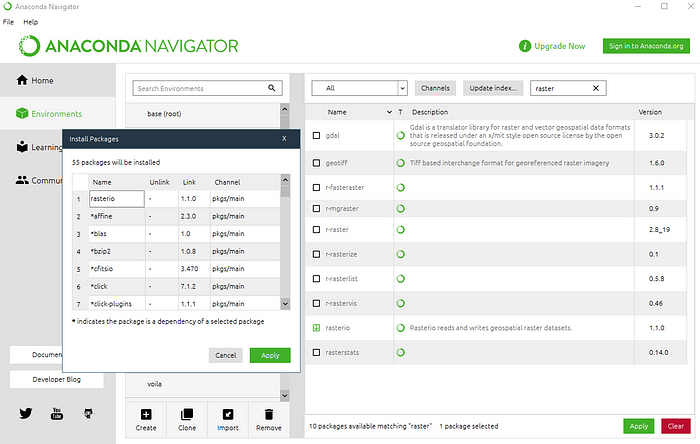
Task: Select the voila environment
Action: [203, 384]
